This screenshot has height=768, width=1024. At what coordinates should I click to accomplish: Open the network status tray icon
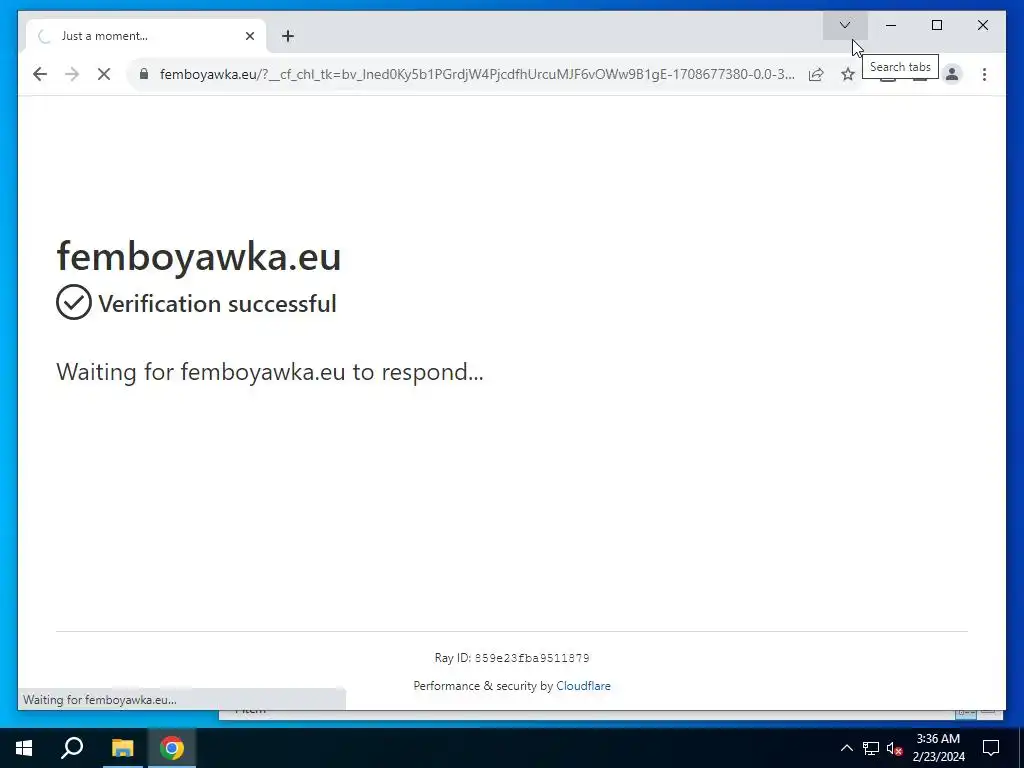(x=871, y=748)
